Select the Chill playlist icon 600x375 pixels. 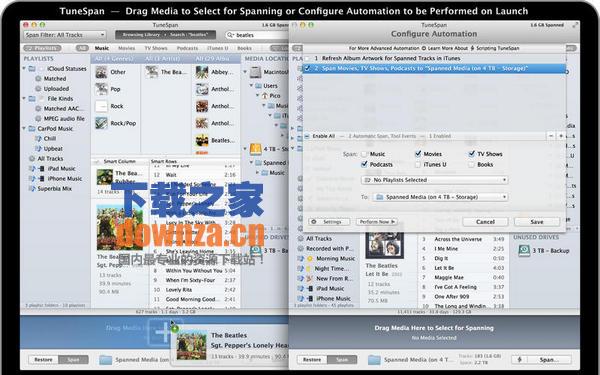click(x=38, y=139)
